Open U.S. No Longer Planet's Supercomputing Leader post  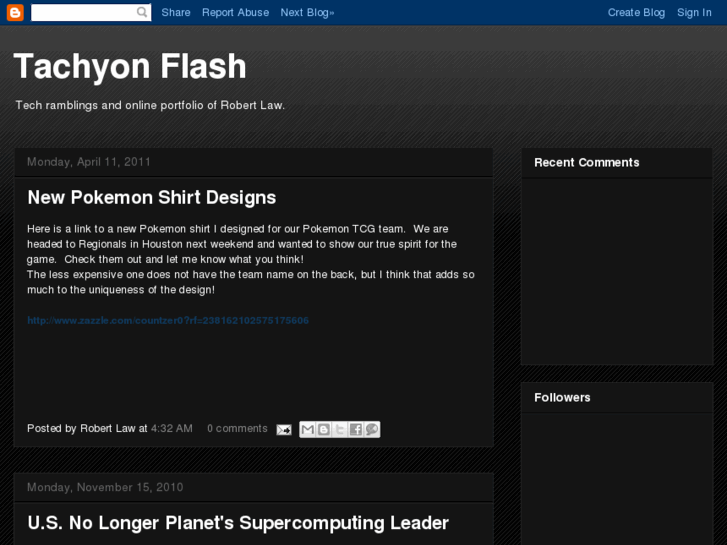(238, 523)
